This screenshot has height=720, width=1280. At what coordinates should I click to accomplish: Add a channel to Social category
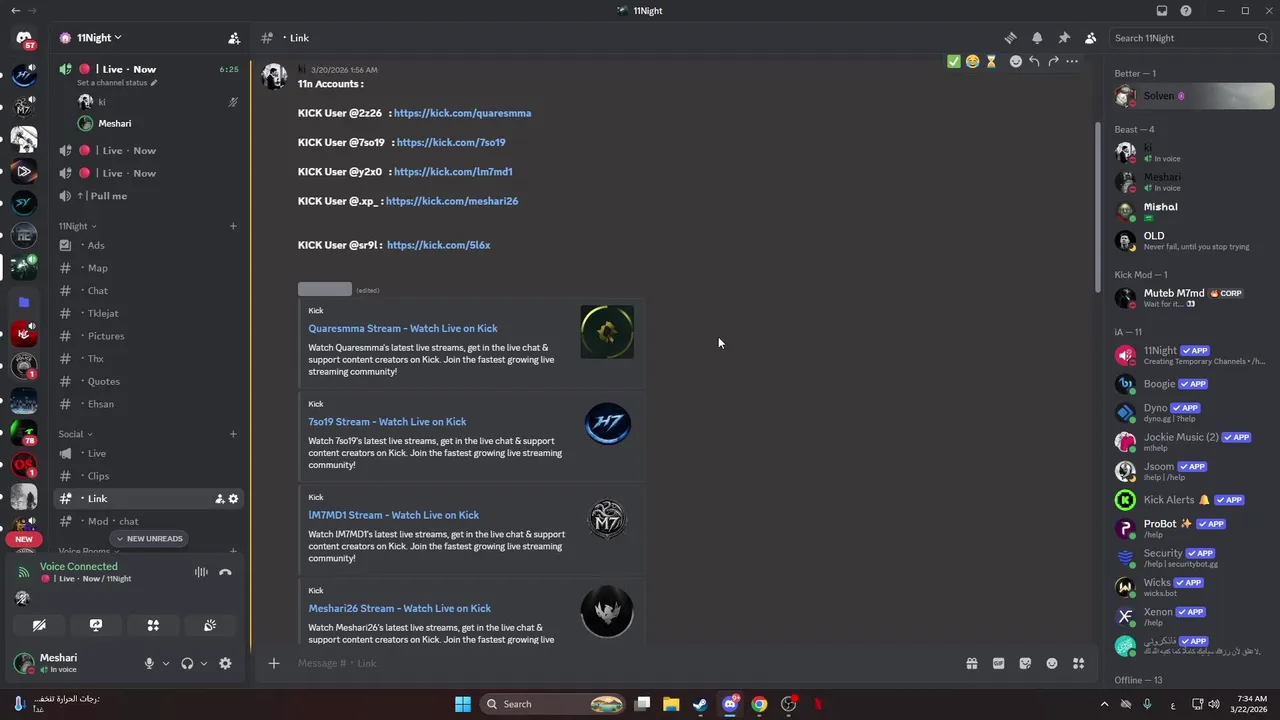233,434
